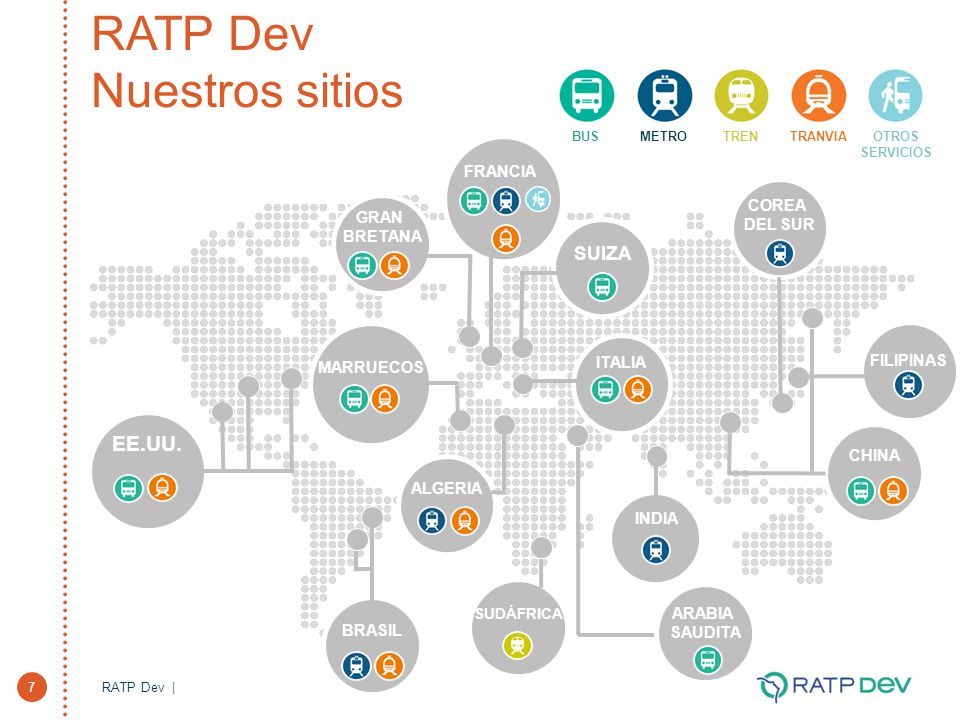Click the EE.UU. label

tap(147, 444)
